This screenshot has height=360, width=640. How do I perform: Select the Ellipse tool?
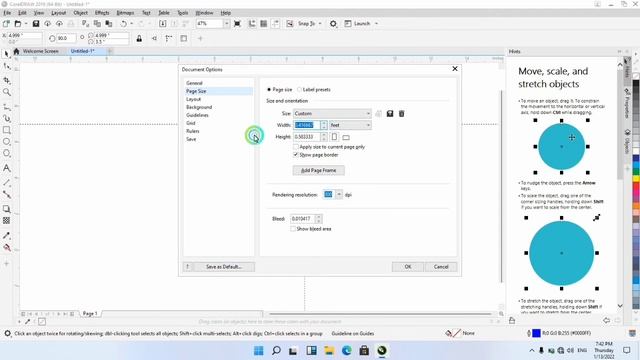pos(7,142)
